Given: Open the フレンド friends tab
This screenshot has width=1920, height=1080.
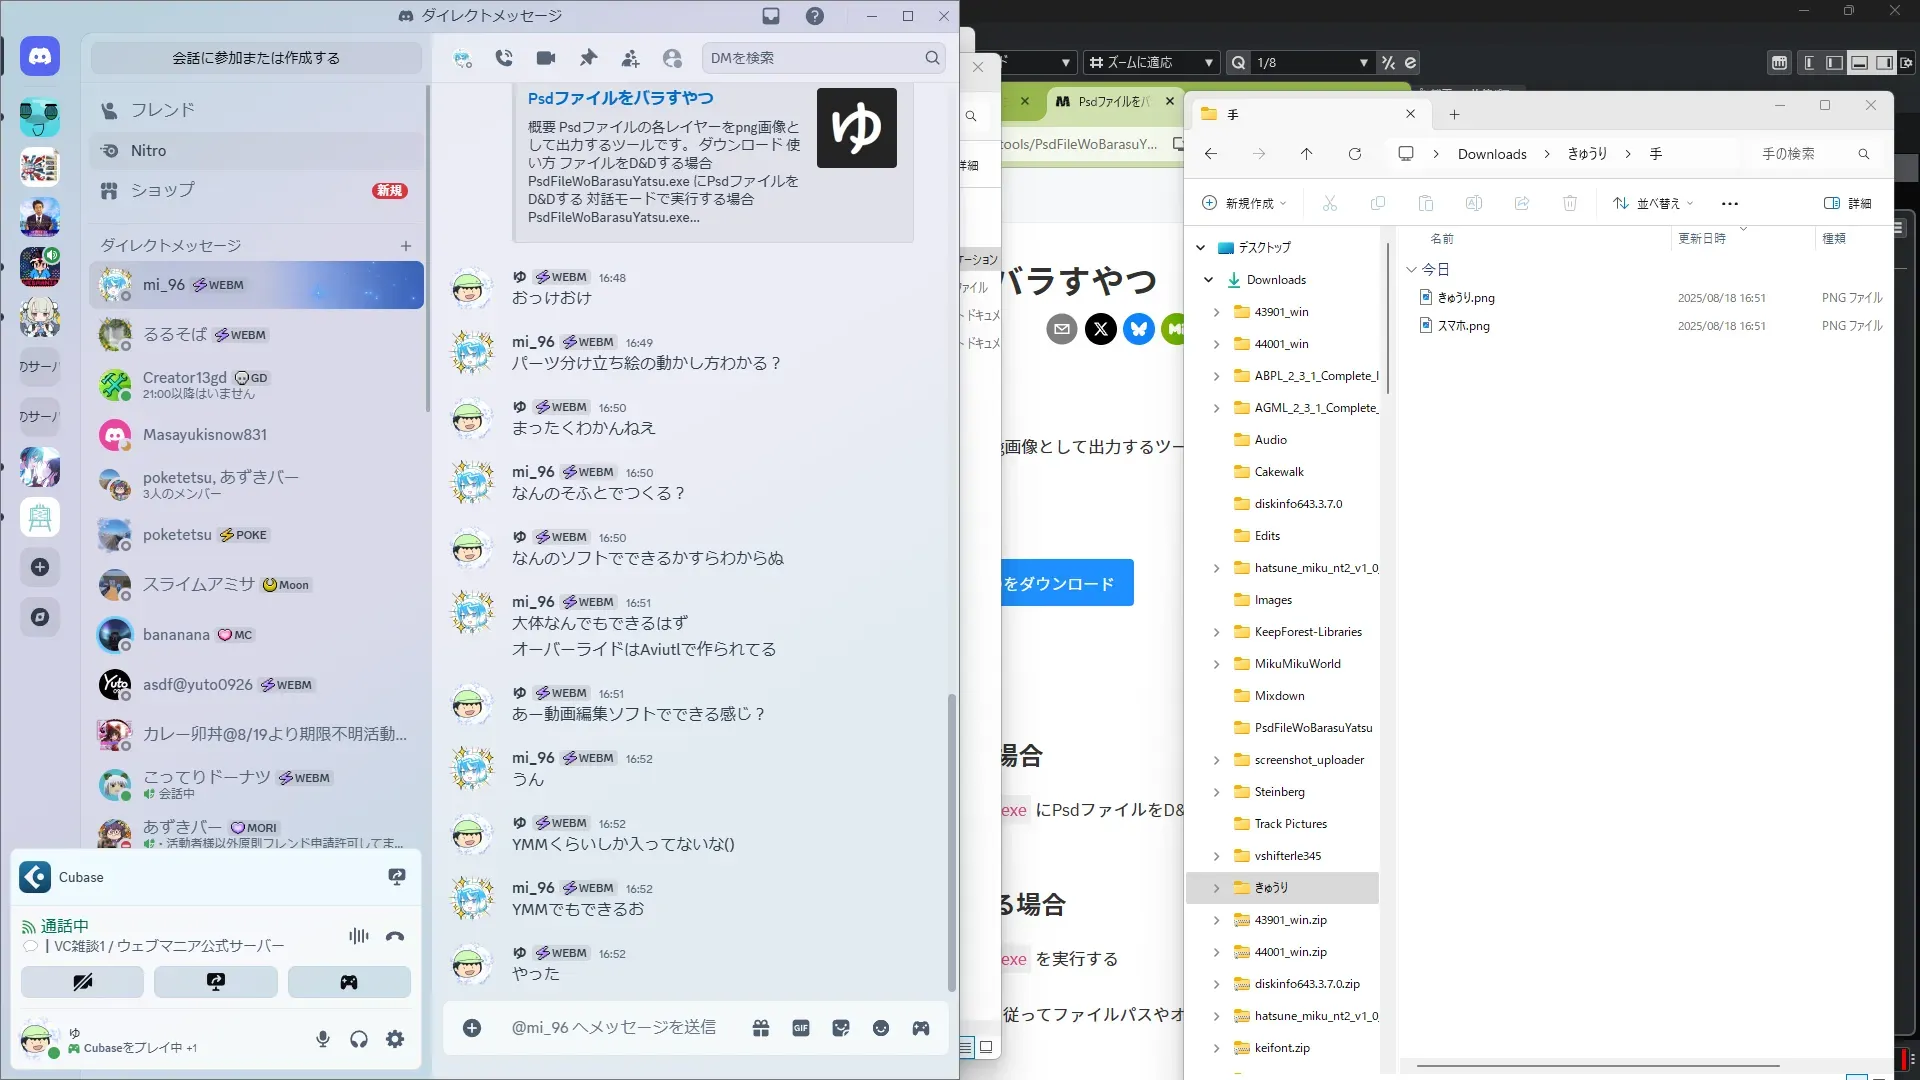Looking at the screenshot, I should coord(162,110).
